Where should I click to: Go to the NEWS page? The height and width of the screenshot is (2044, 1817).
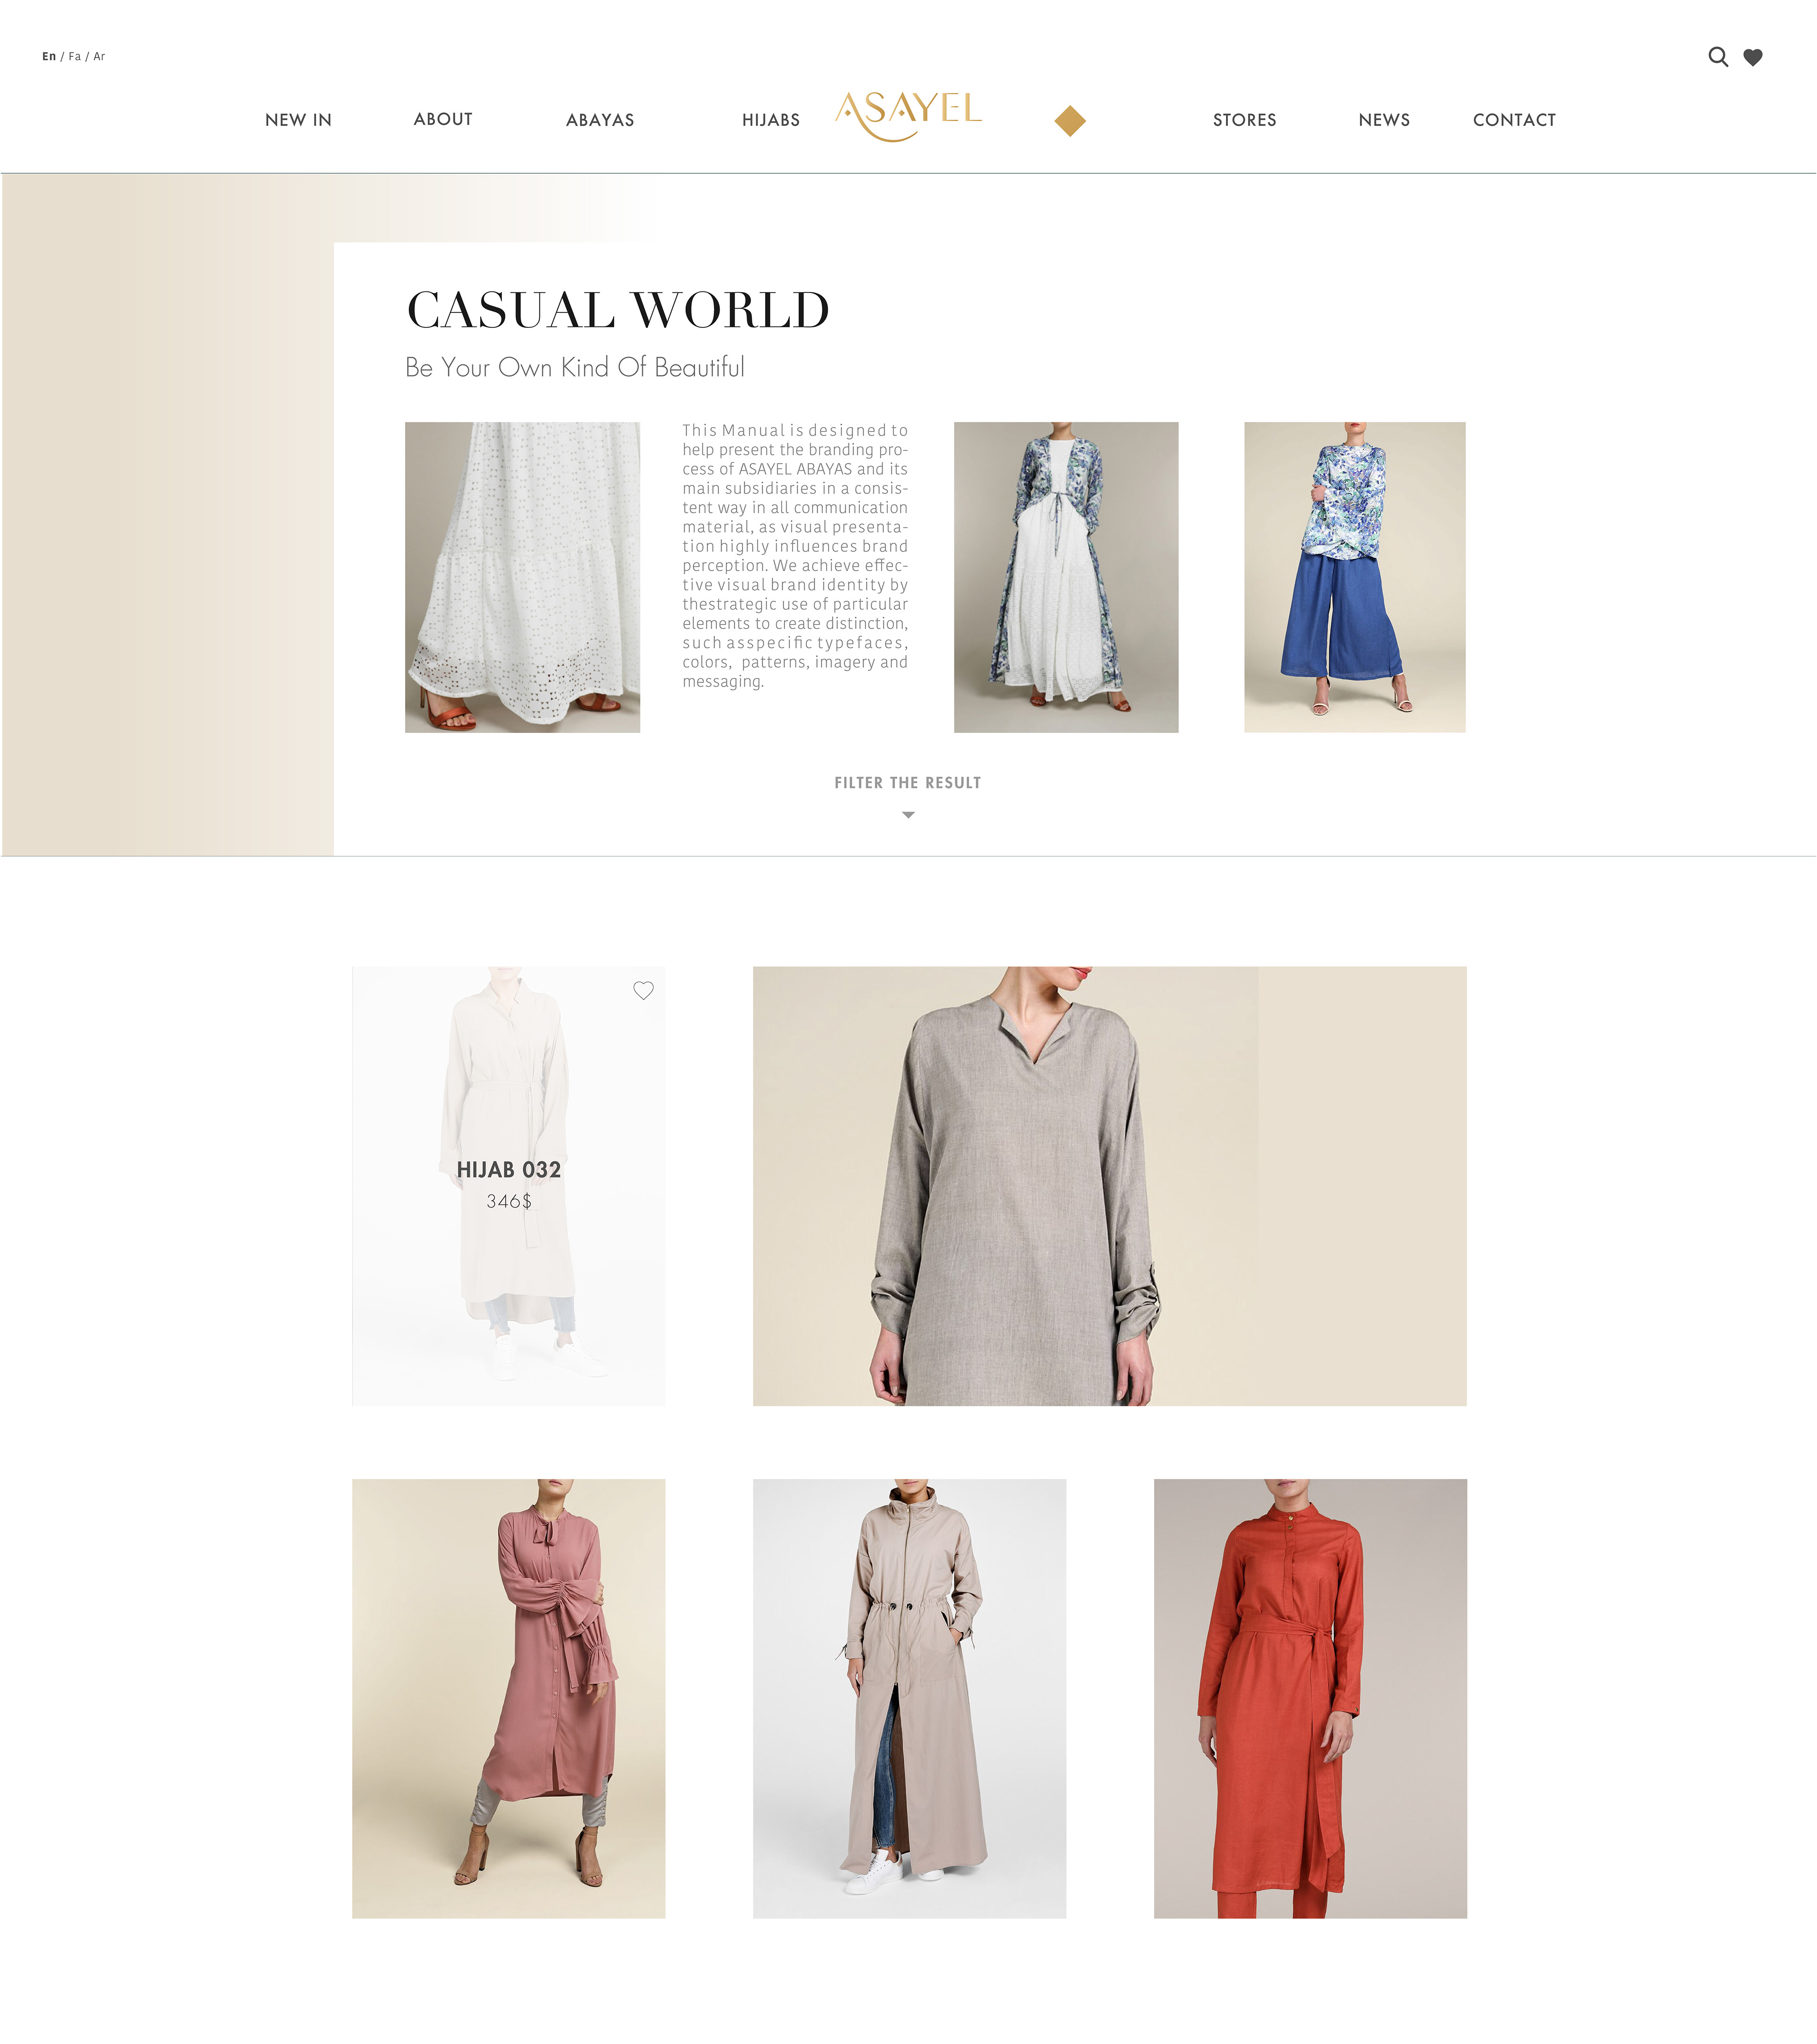pos(1384,120)
